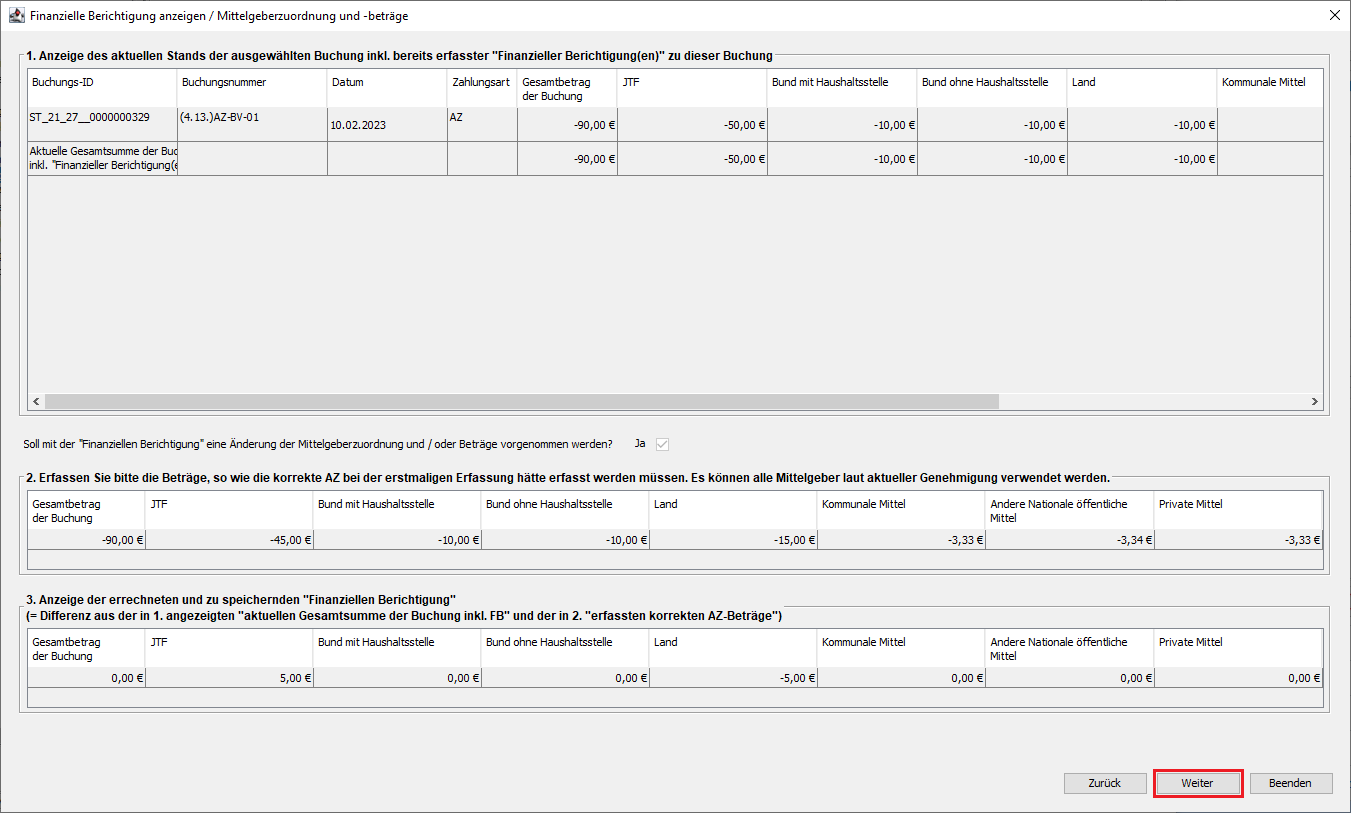Click Gesamtbetrag field in section 2

coord(87,540)
